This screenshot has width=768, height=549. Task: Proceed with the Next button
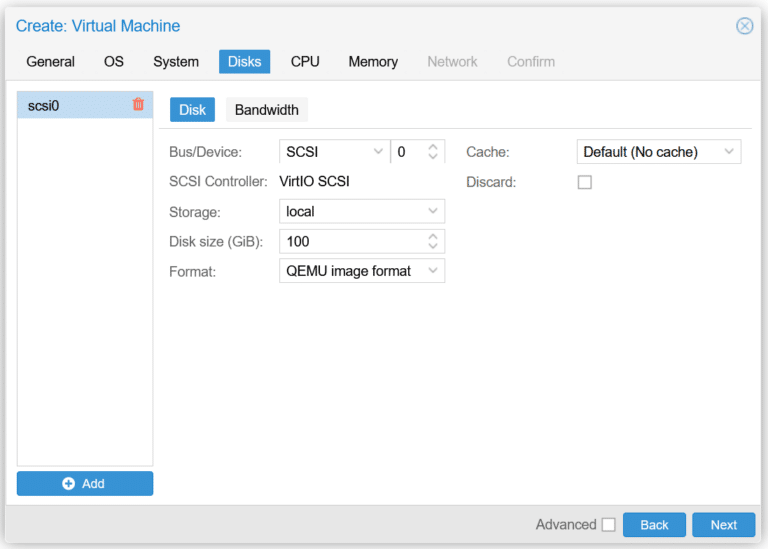coord(723,525)
